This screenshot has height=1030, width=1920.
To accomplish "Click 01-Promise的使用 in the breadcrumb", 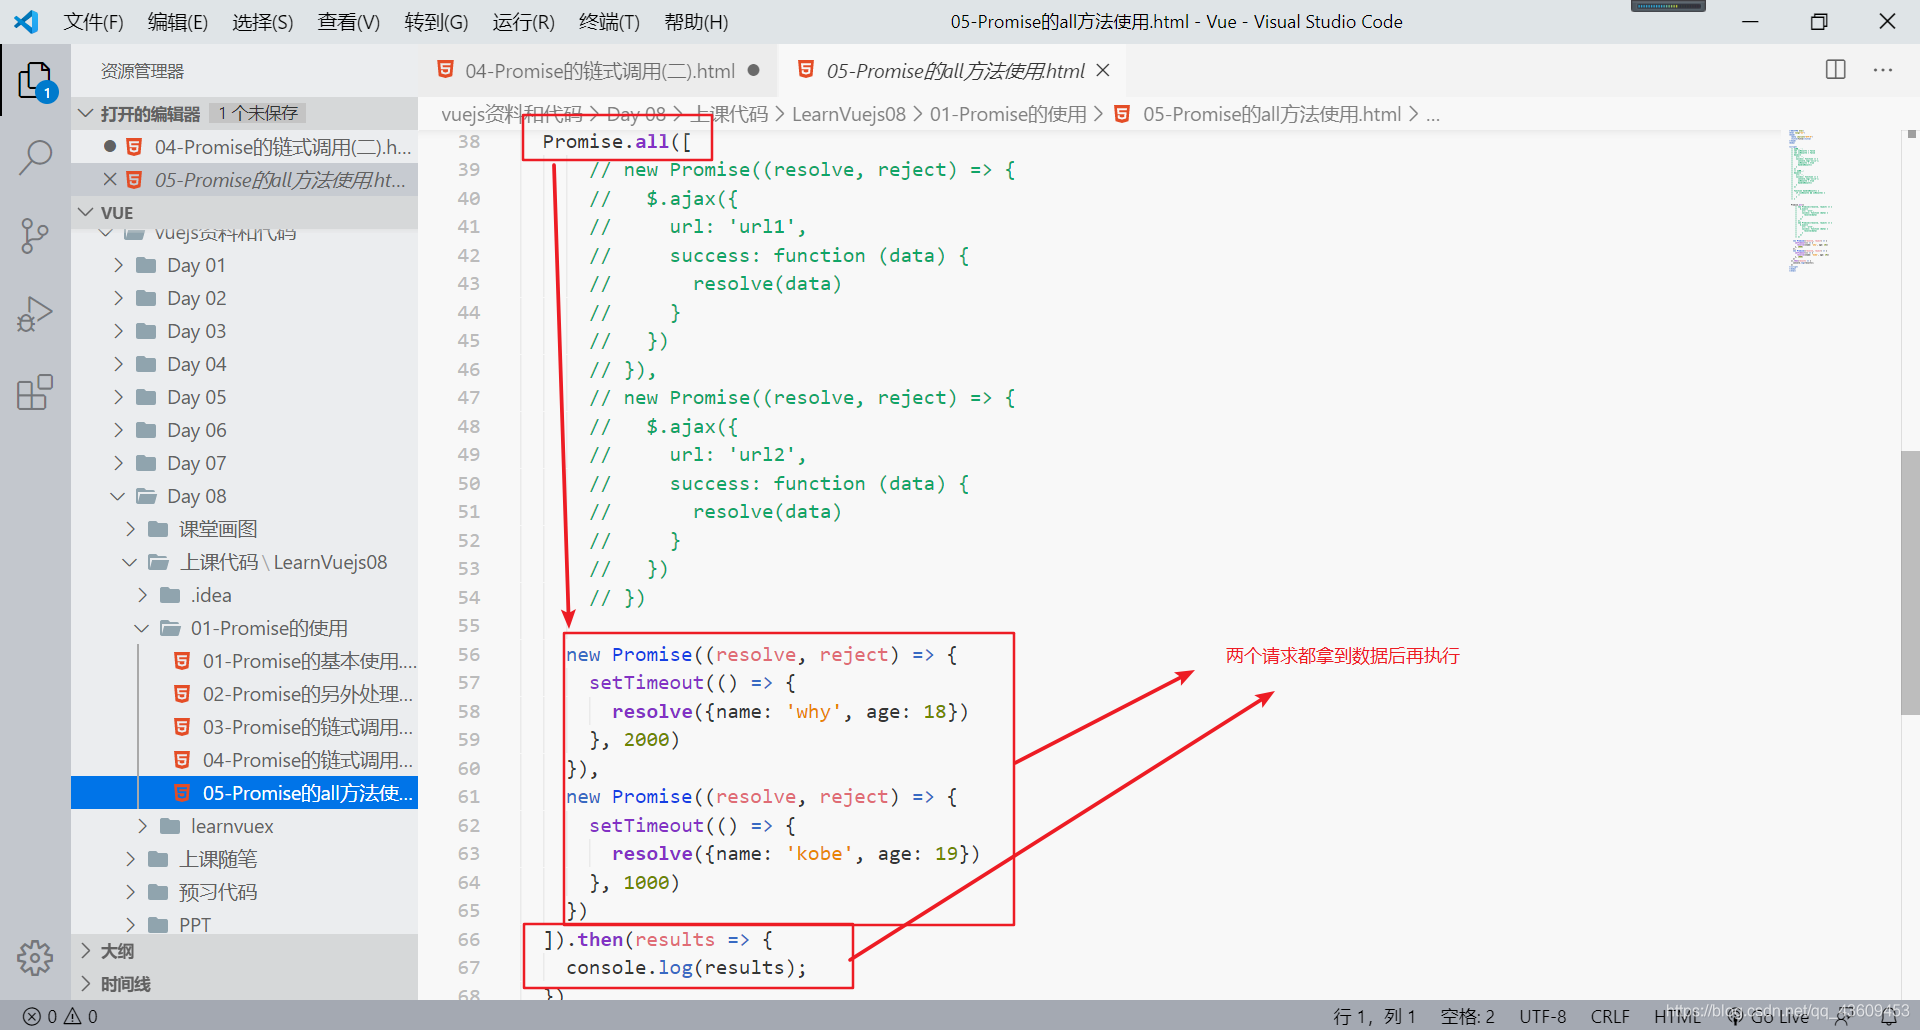I will pos(1008,114).
